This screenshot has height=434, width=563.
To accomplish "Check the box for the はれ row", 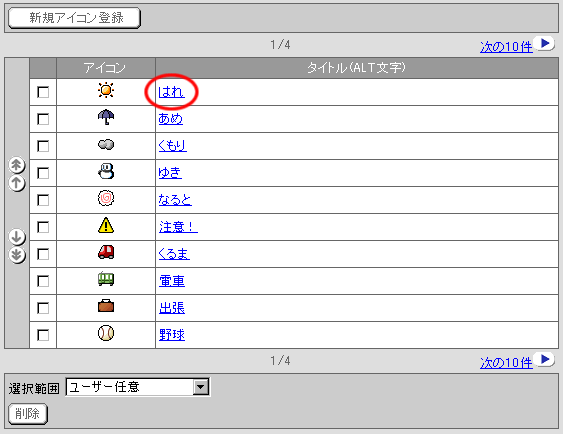I will pos(43,92).
